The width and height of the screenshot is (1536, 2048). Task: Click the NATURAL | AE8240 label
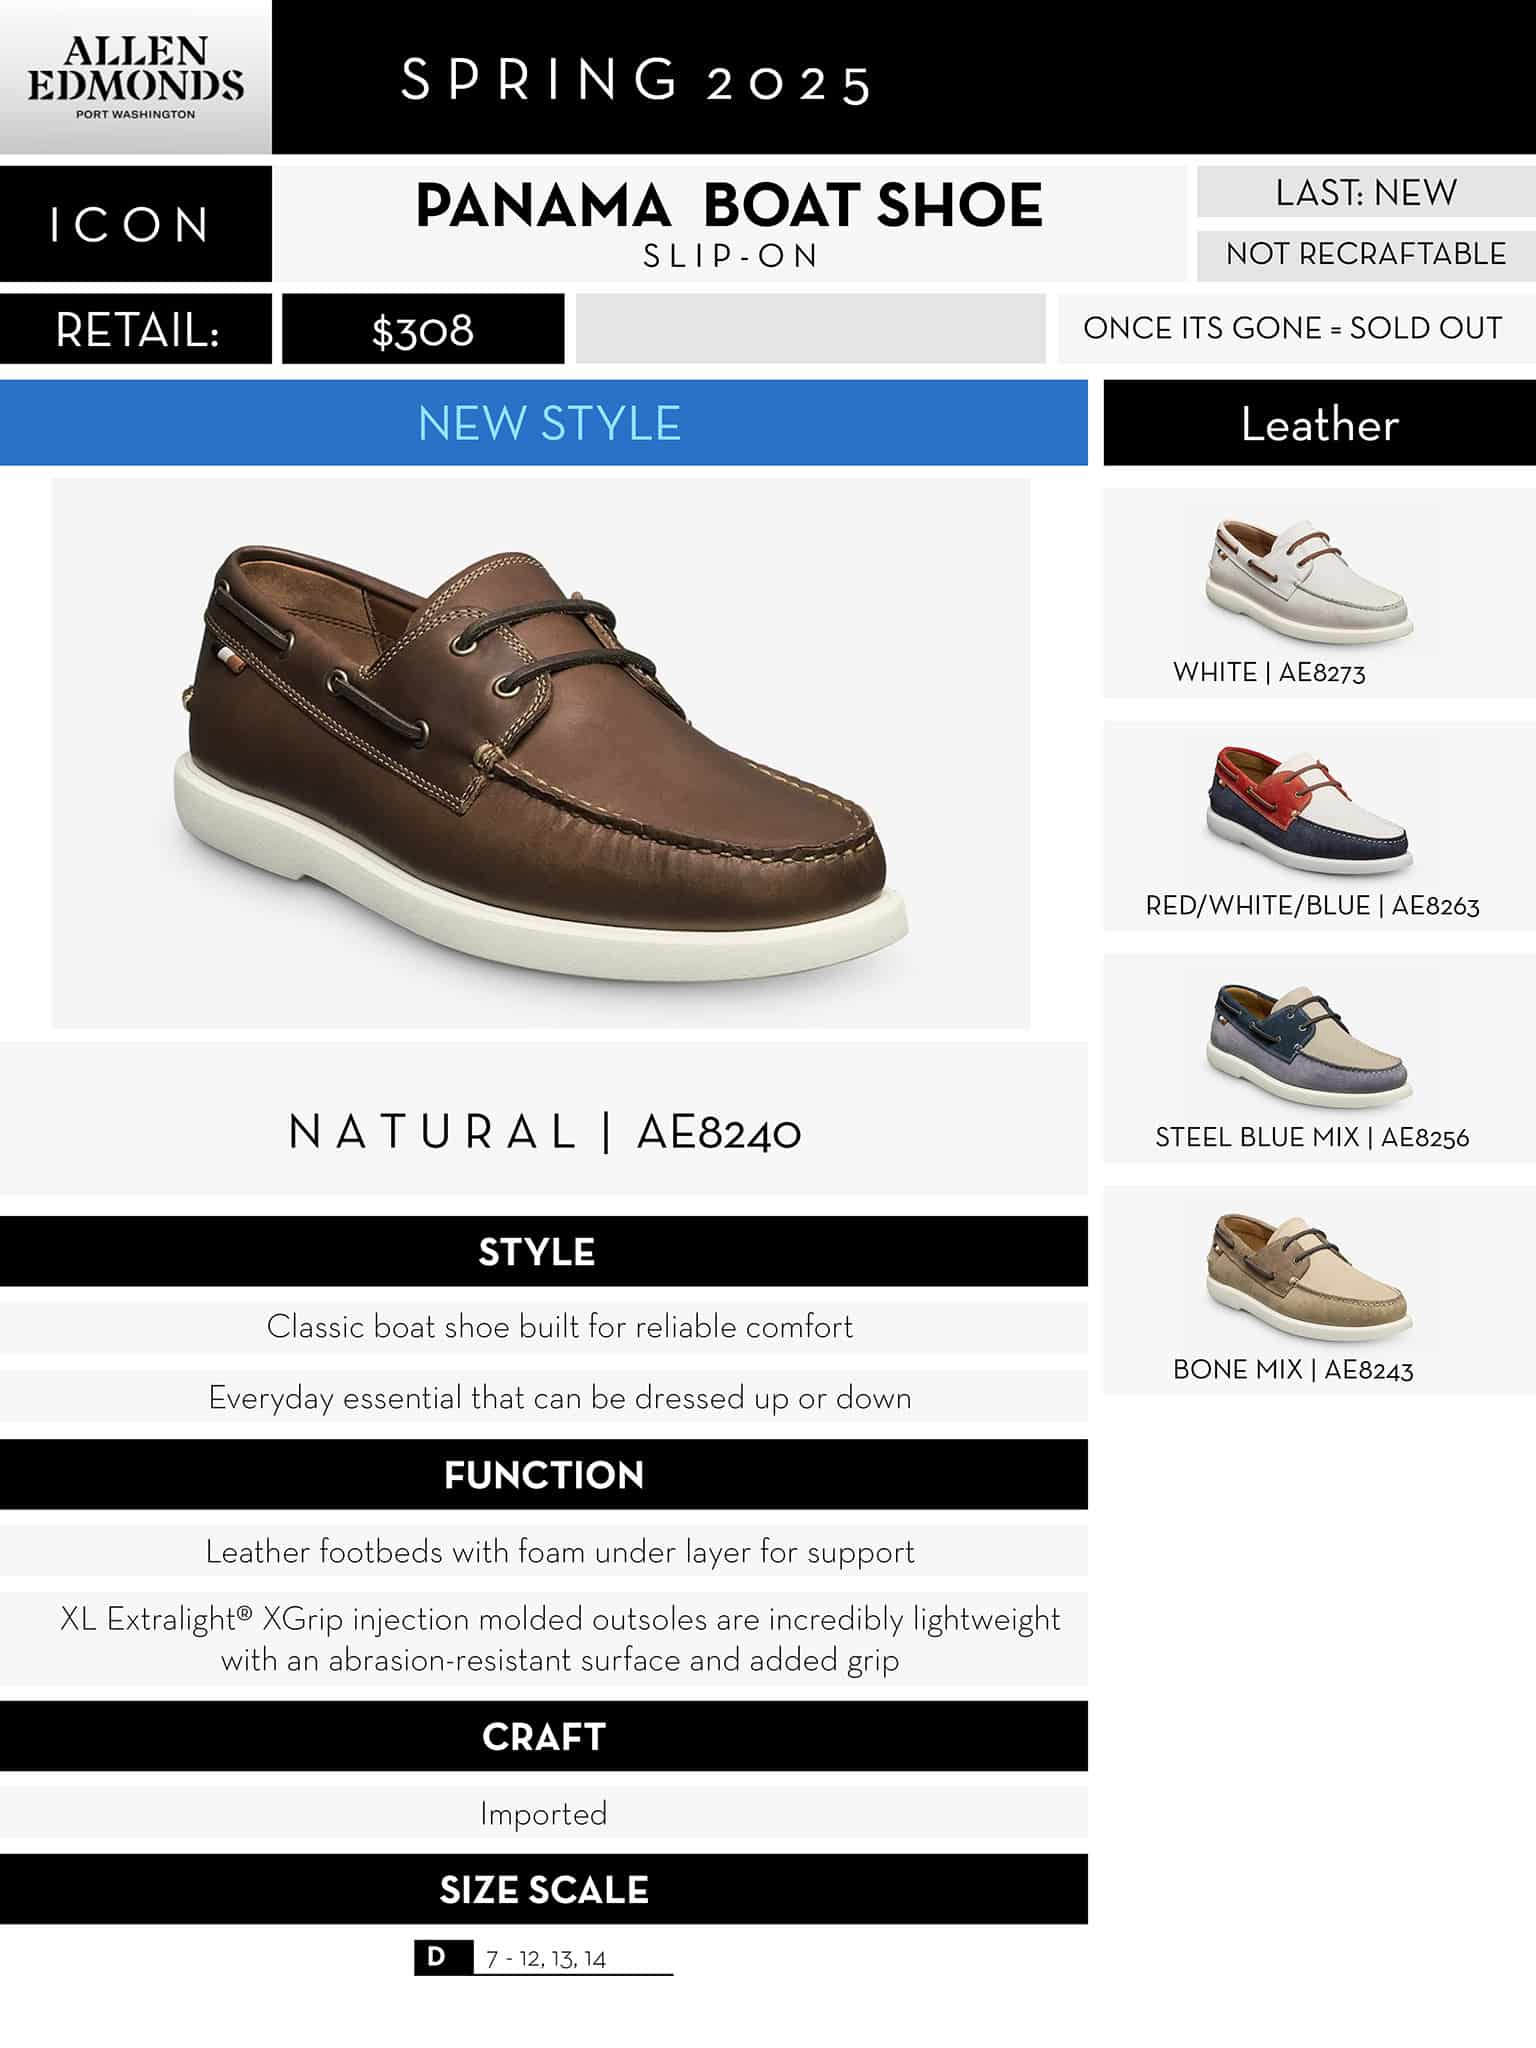(x=544, y=1132)
